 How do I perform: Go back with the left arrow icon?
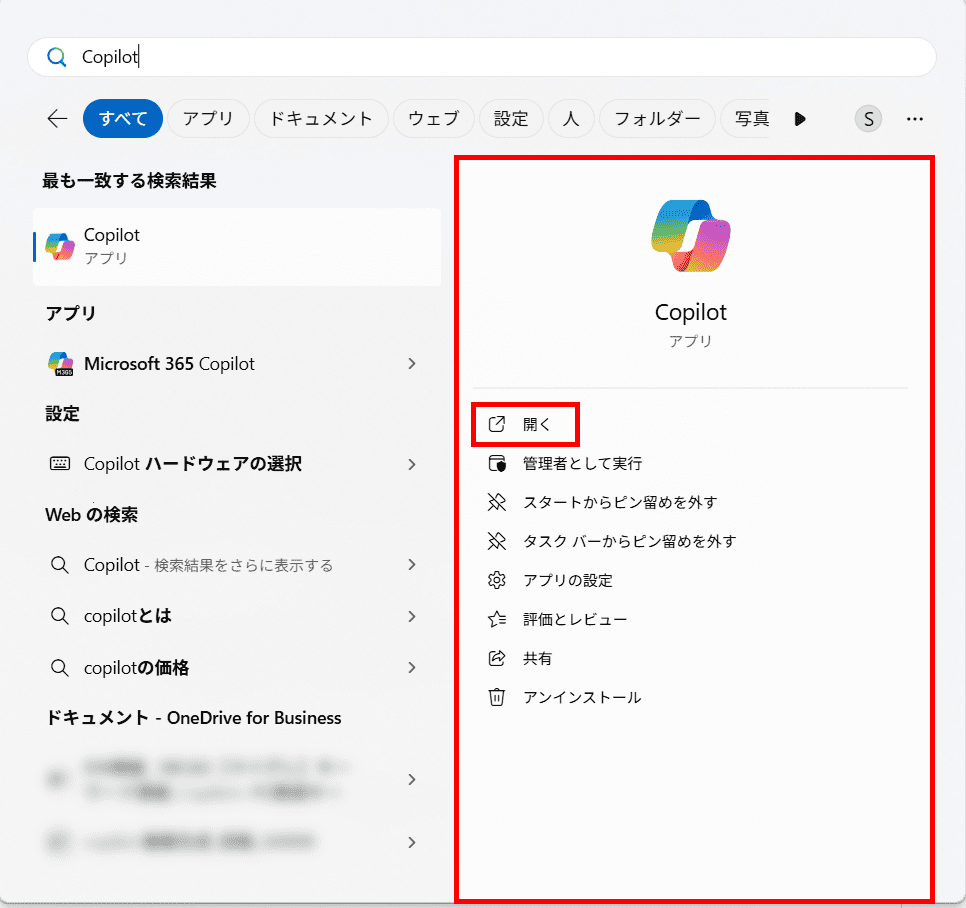pos(57,118)
